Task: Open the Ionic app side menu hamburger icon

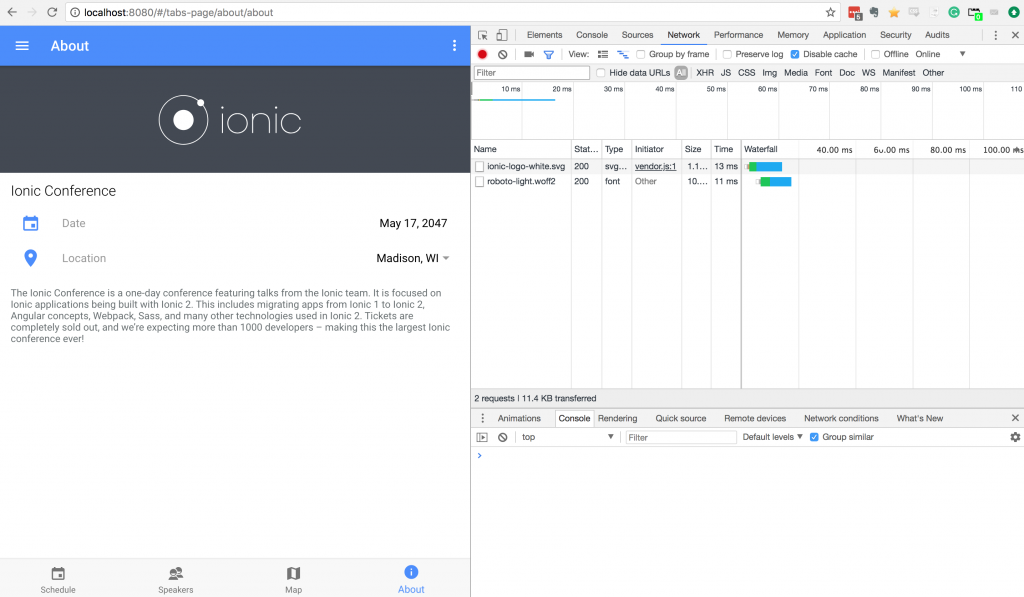Action: point(22,45)
